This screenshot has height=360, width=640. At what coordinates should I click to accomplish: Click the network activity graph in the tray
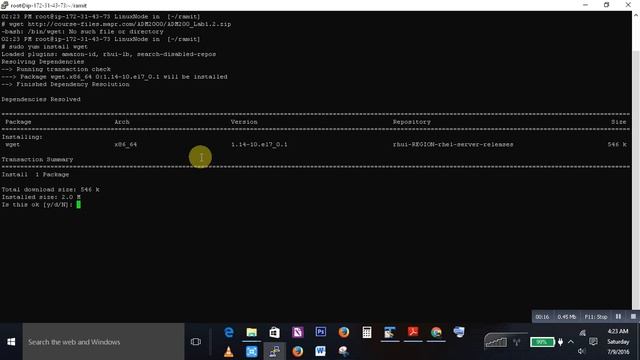(x=496, y=342)
